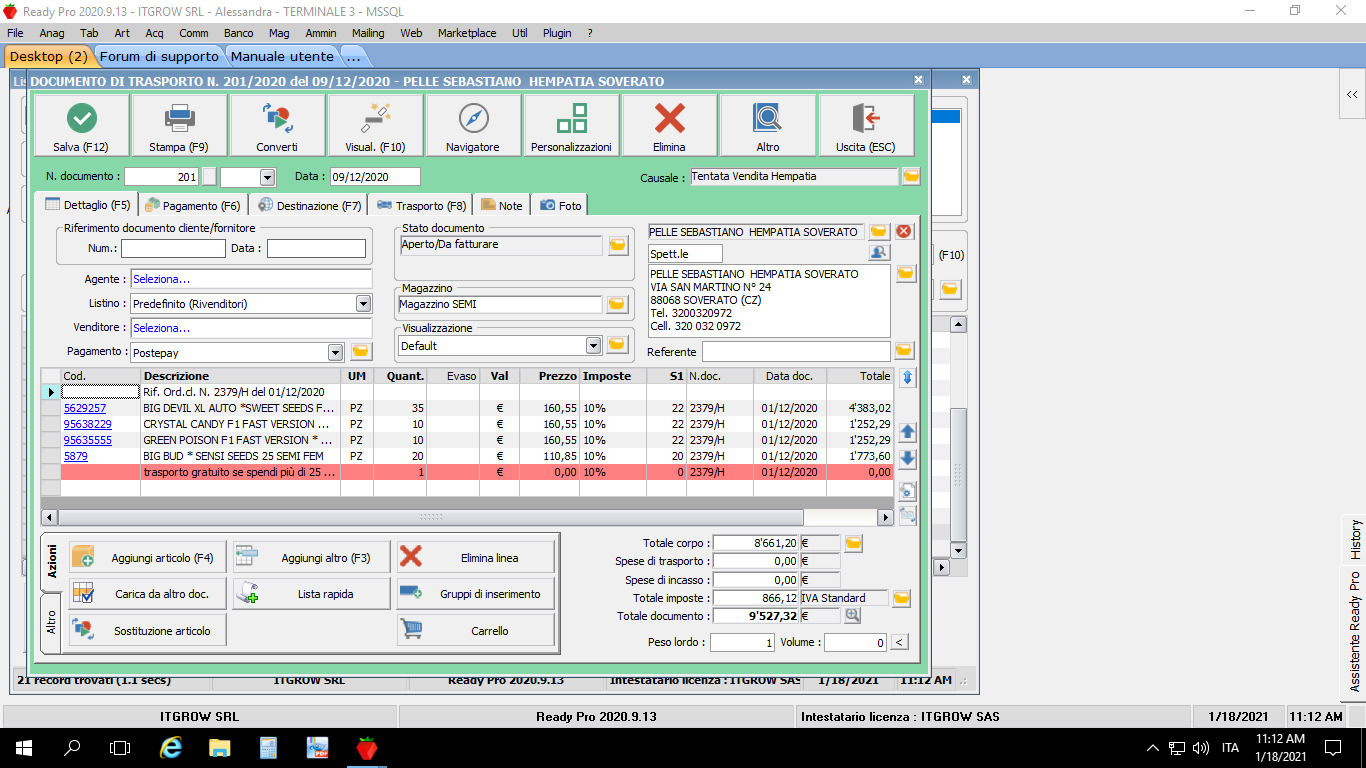Open folder icon next to customer name field
The width and height of the screenshot is (1366, 768).
[879, 231]
